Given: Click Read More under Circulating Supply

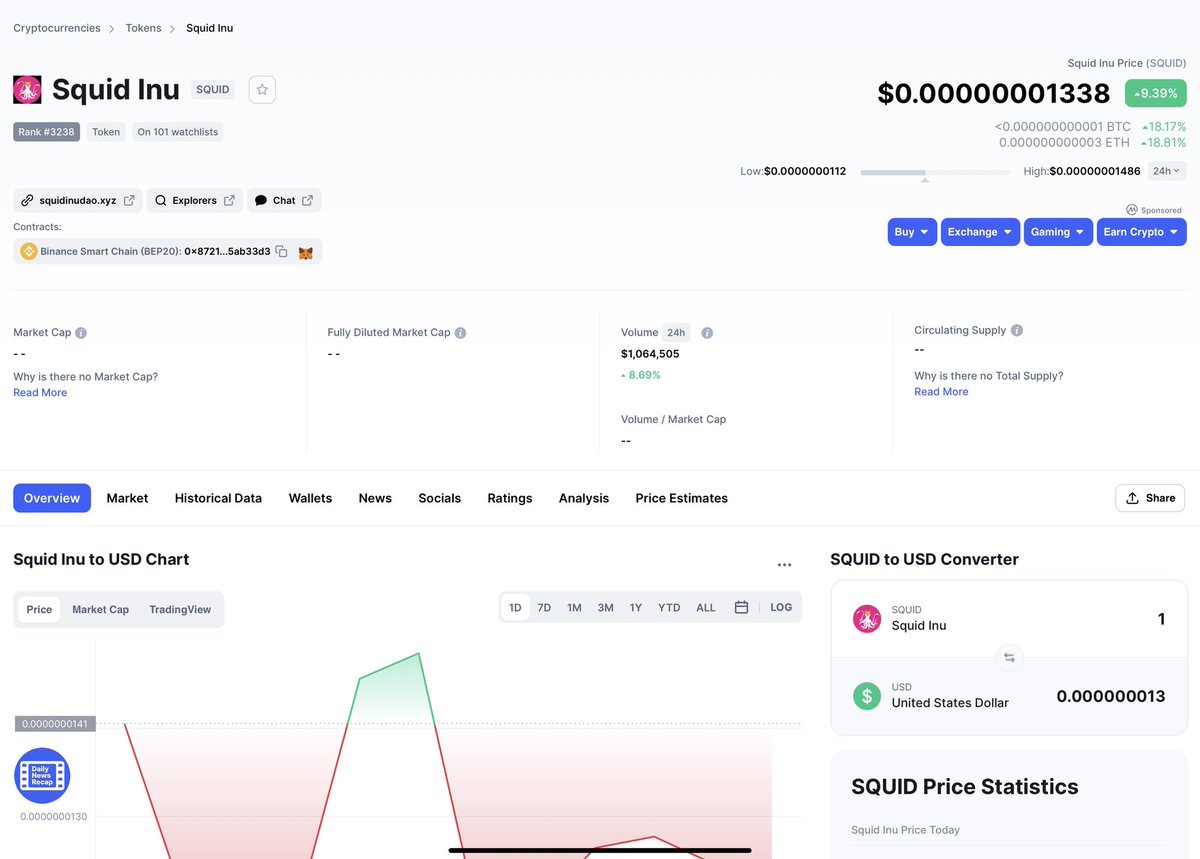Looking at the screenshot, I should [941, 392].
